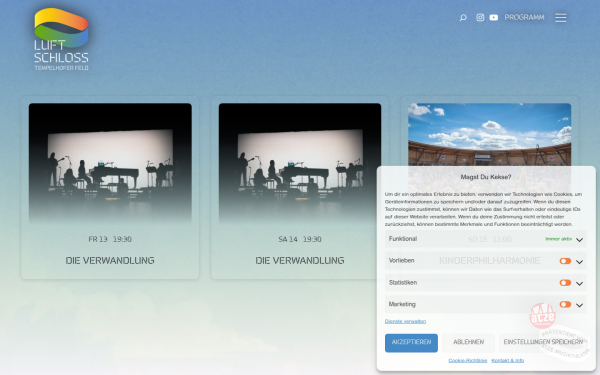
Task: Open the PROGRAMM menu item
Action: tap(524, 18)
